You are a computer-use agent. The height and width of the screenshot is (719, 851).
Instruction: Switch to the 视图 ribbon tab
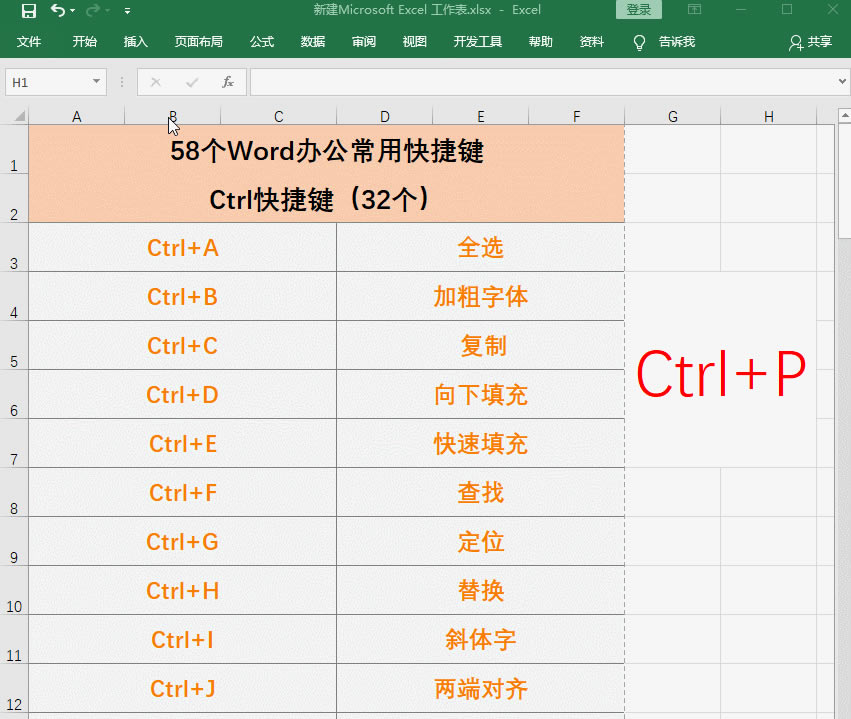click(x=414, y=42)
